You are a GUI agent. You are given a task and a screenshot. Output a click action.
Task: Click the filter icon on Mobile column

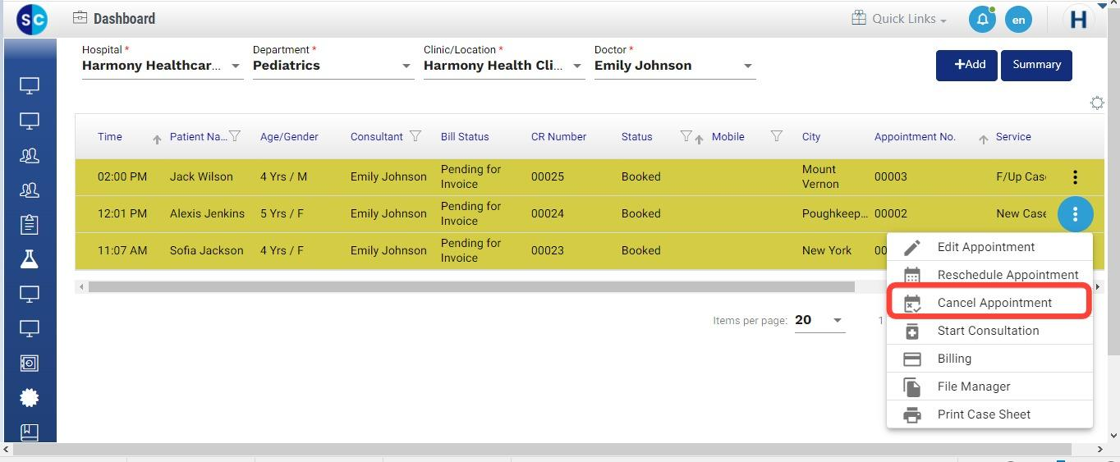776,137
